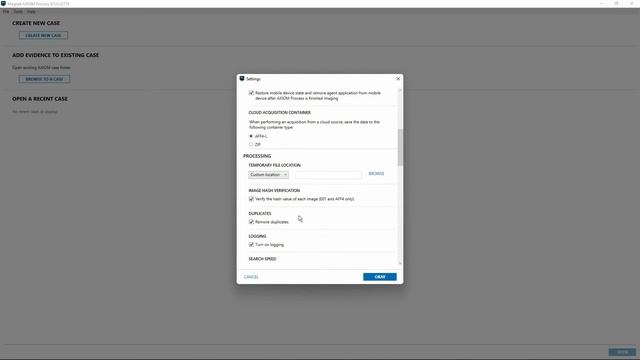This screenshot has width=640, height=360.
Task: Click the LOGGING heading
Action: pos(257,236)
